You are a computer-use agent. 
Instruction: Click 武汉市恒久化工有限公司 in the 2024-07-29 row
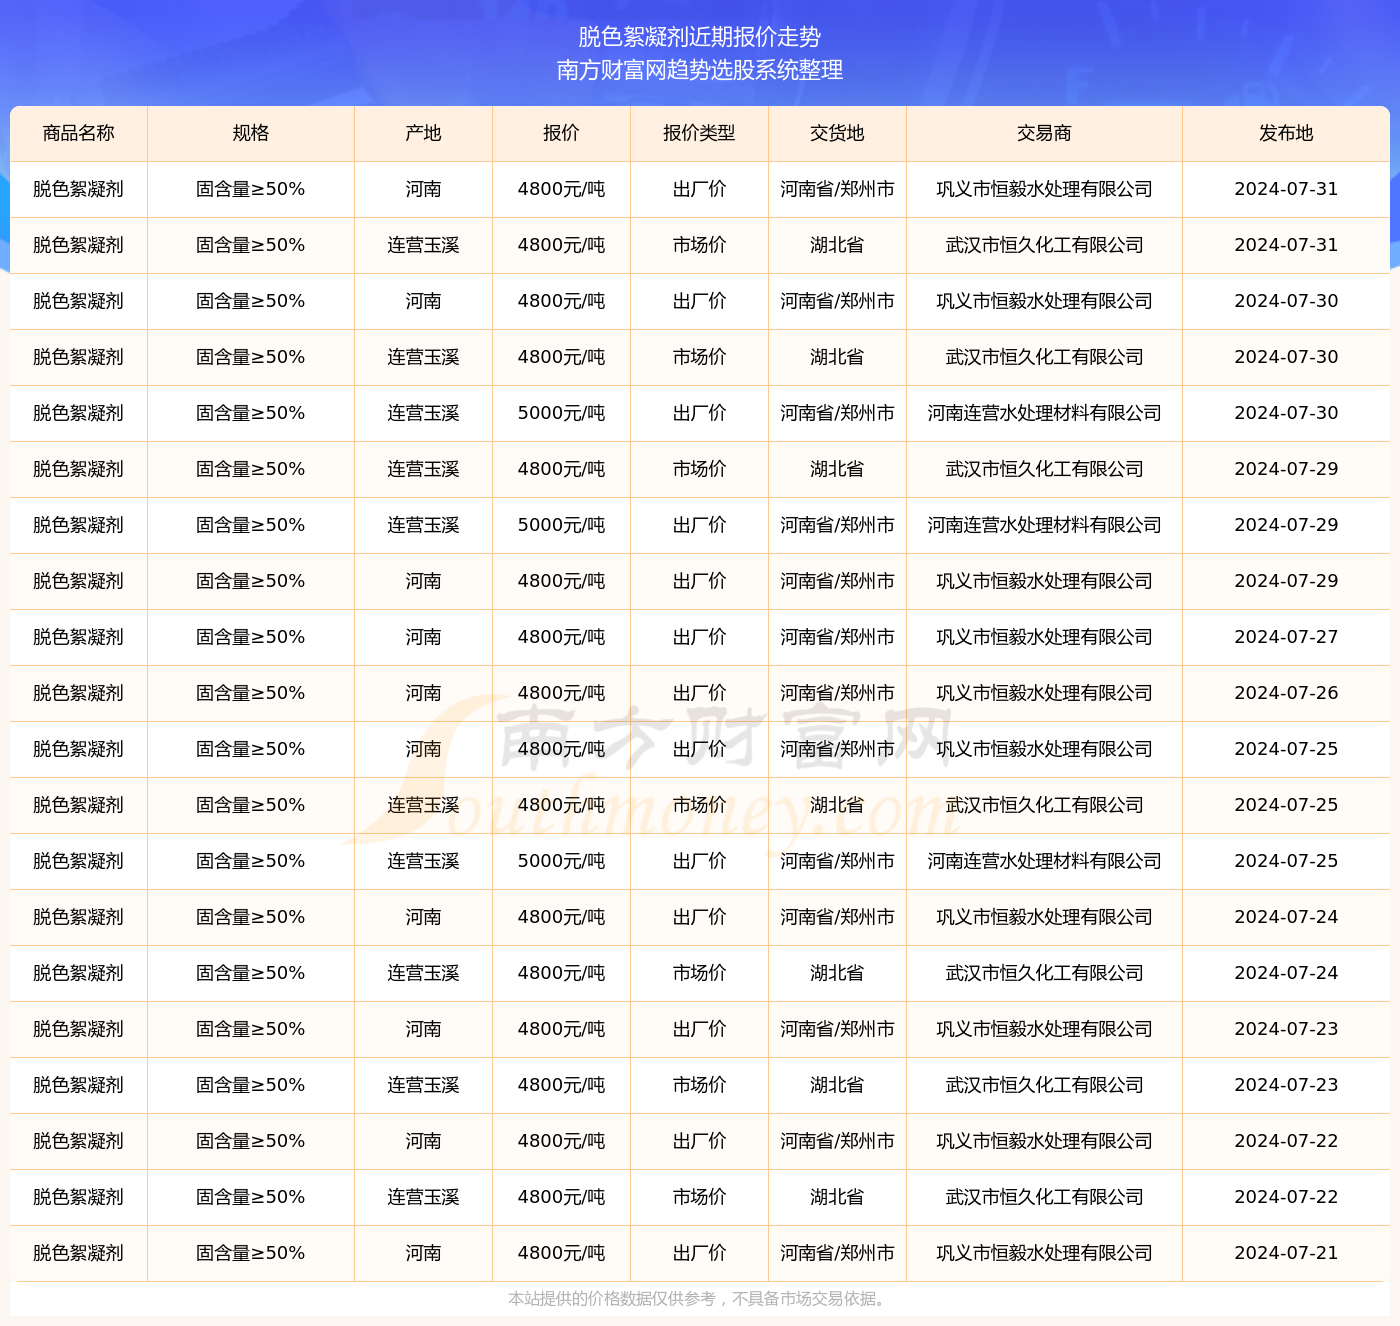pyautogui.click(x=1044, y=469)
